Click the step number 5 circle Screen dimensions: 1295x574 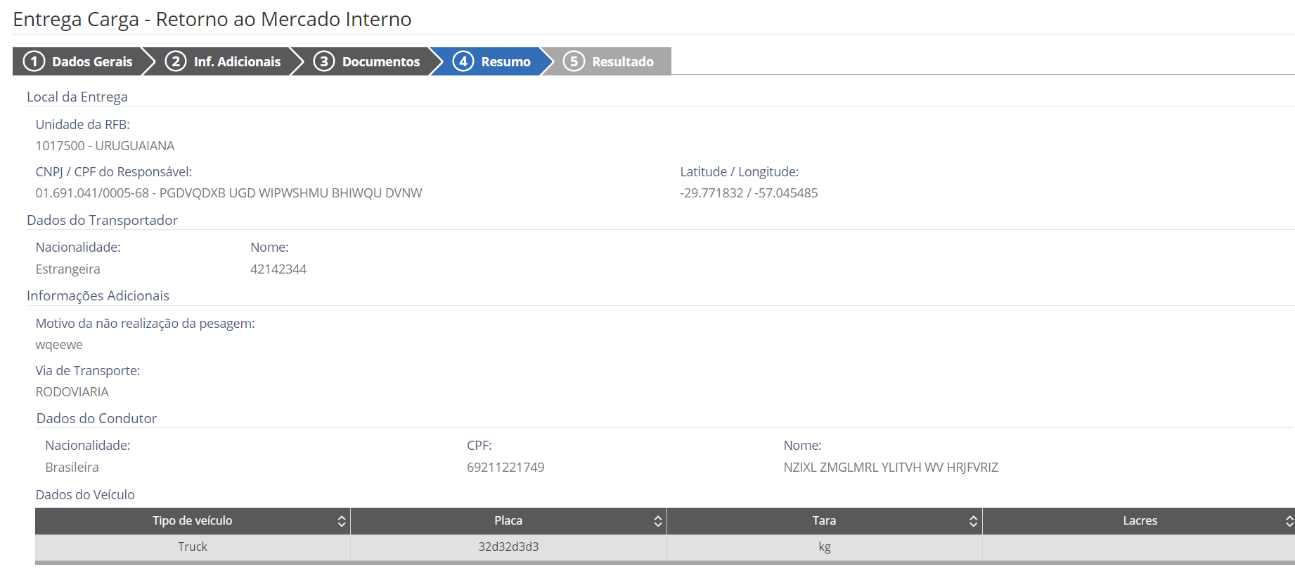click(x=573, y=61)
